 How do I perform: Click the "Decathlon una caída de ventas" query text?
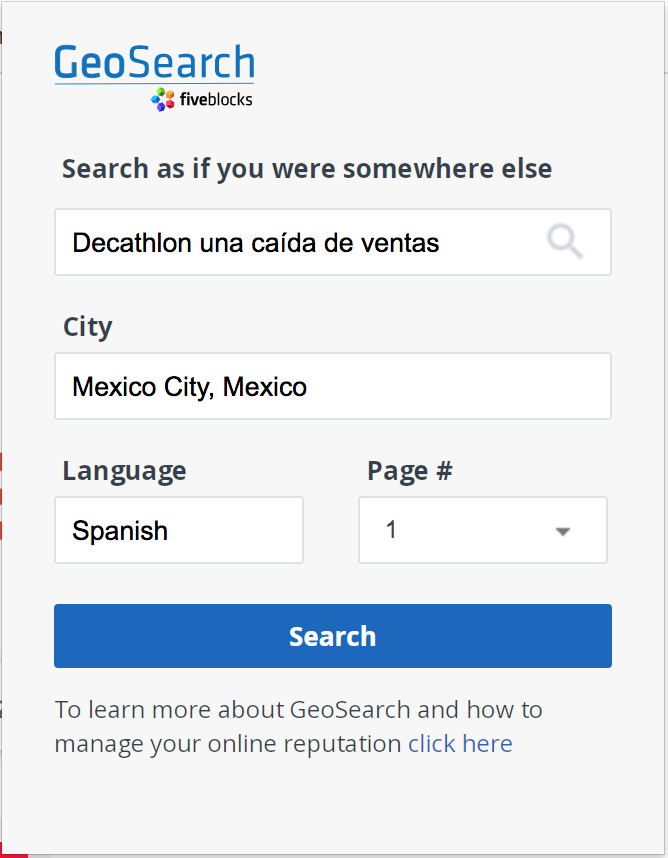(256, 242)
